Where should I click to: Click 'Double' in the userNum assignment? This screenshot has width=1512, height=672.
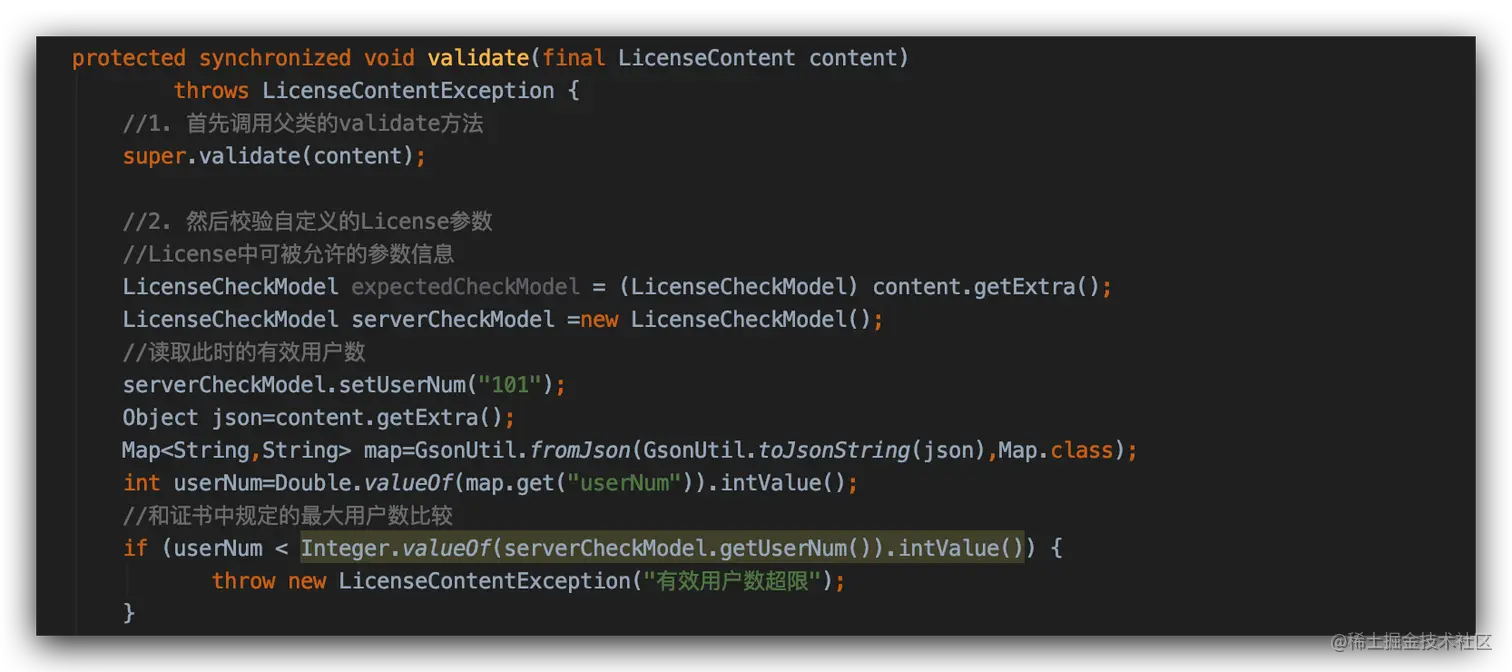(313, 483)
